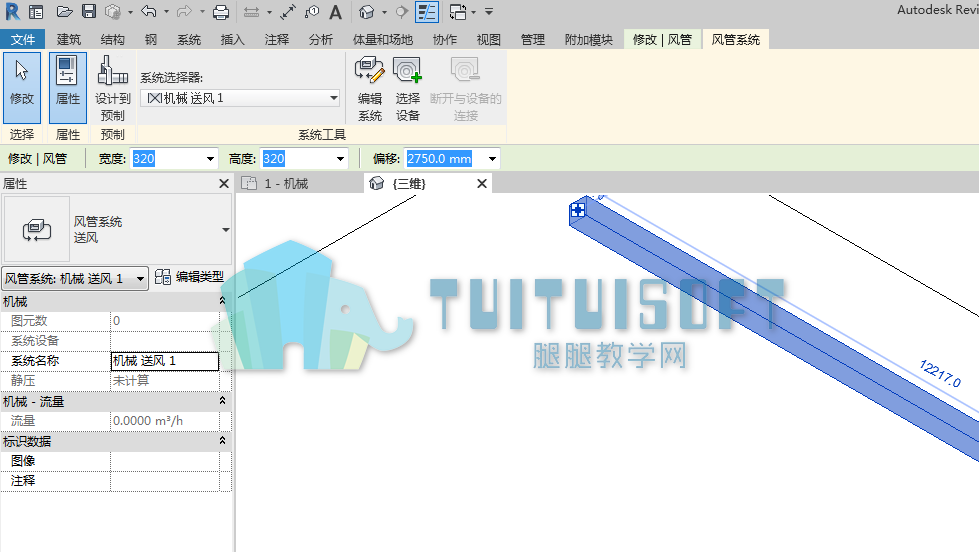Click the Save icon in quick access toolbar
This screenshot has width=979, height=552.
(89, 11)
